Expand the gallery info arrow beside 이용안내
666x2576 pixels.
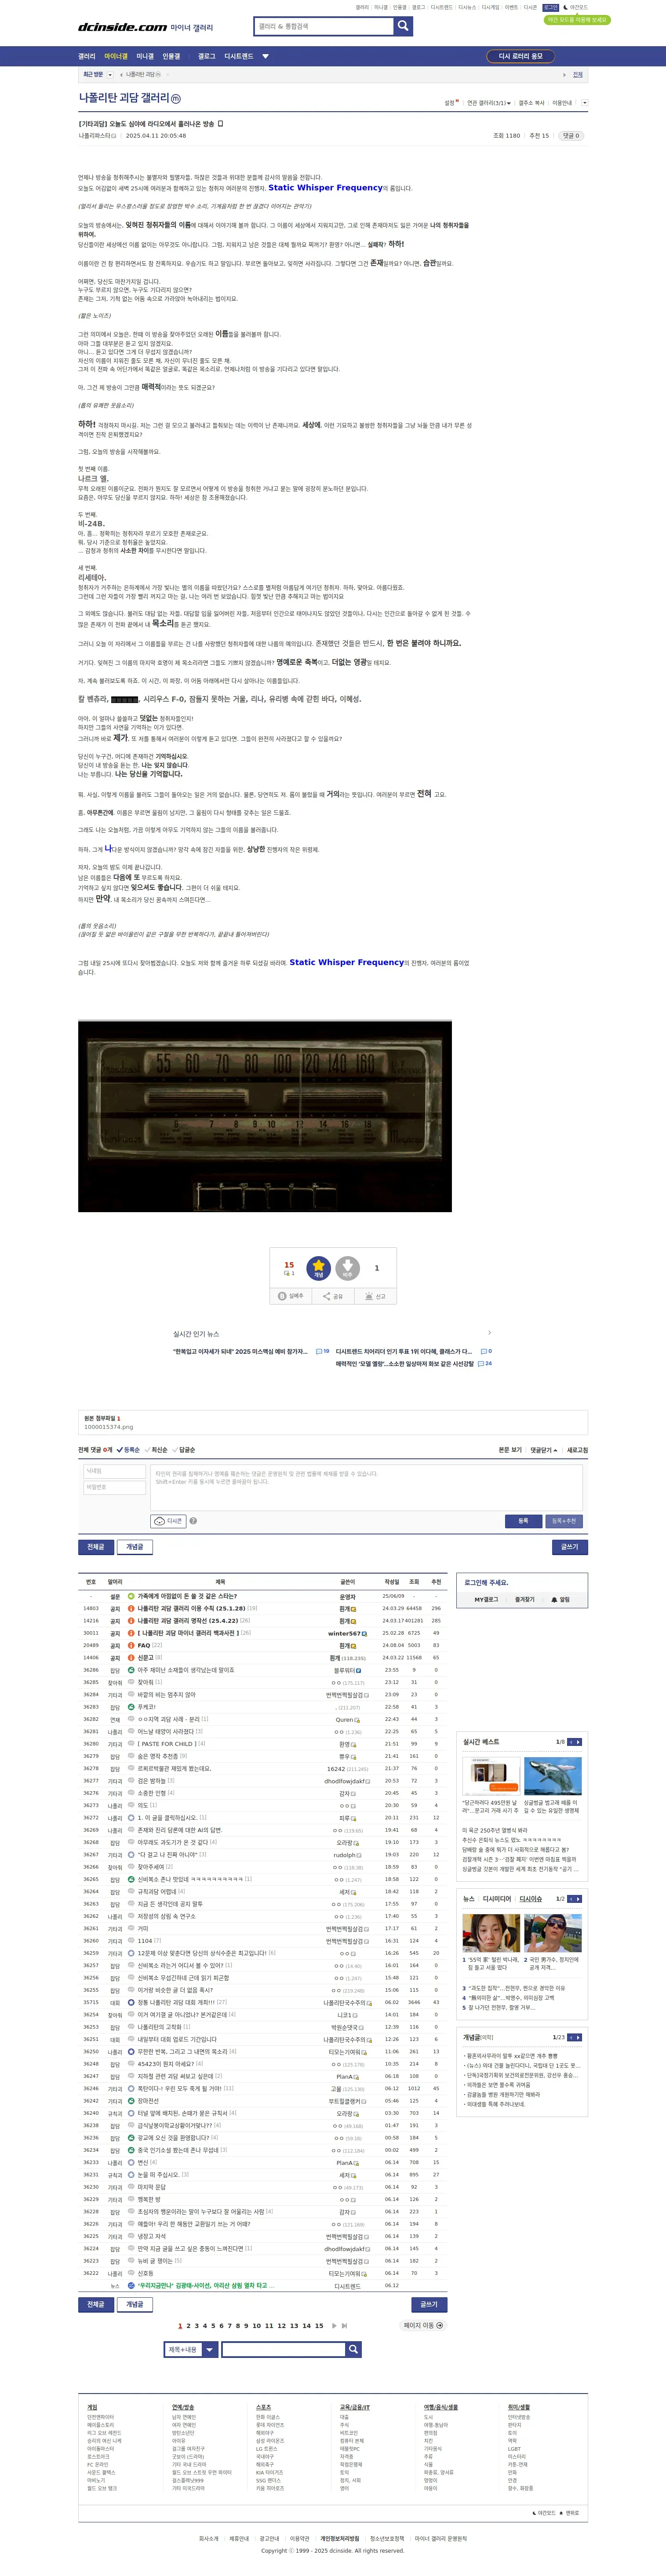585,103
